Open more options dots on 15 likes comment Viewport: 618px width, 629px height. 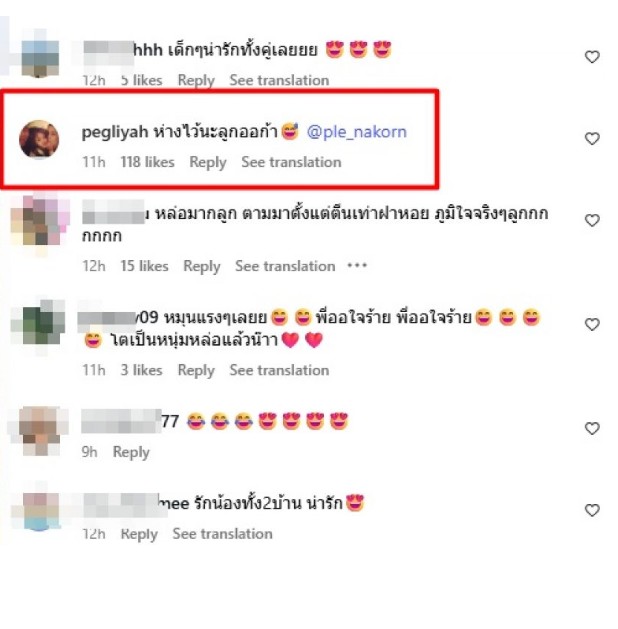(357, 266)
